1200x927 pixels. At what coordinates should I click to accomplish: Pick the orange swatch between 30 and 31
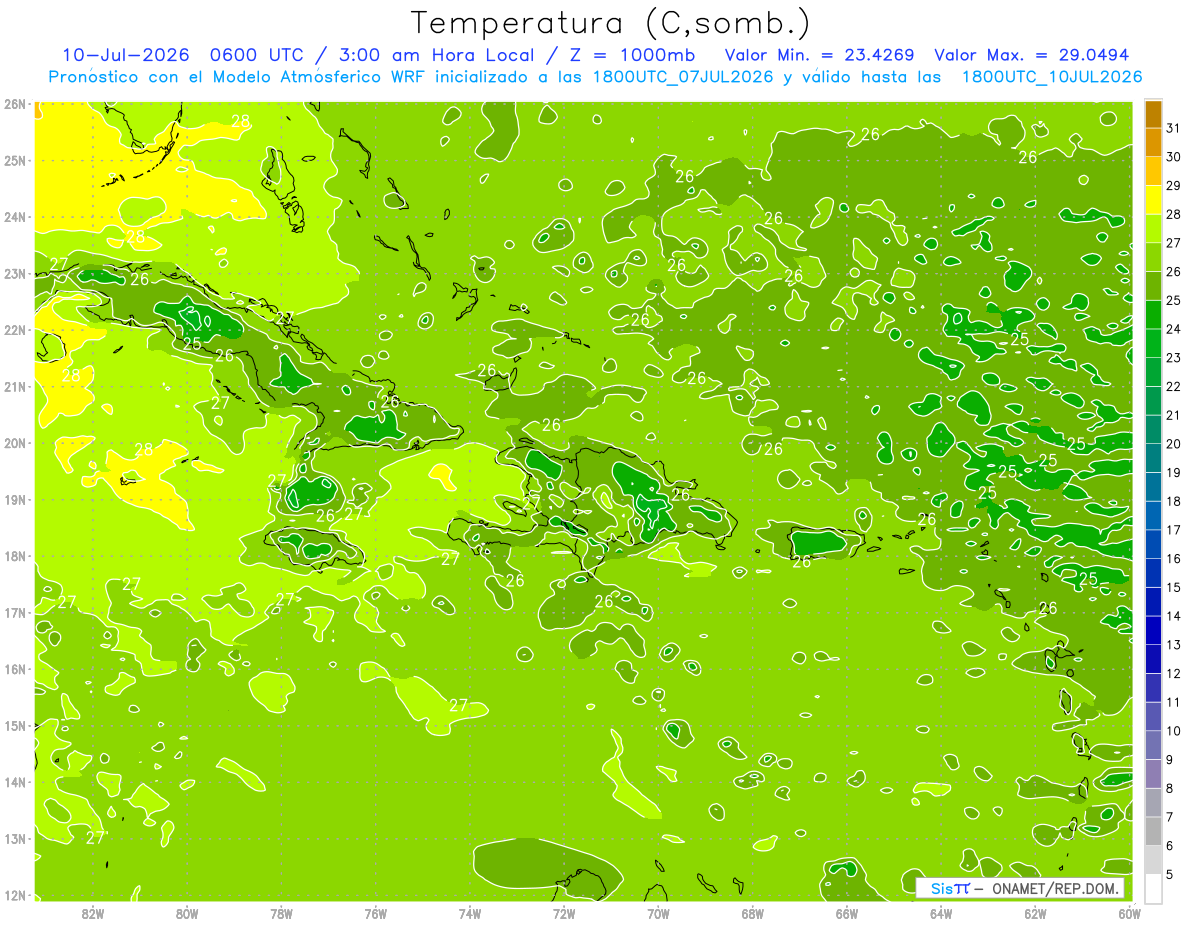tap(1153, 143)
